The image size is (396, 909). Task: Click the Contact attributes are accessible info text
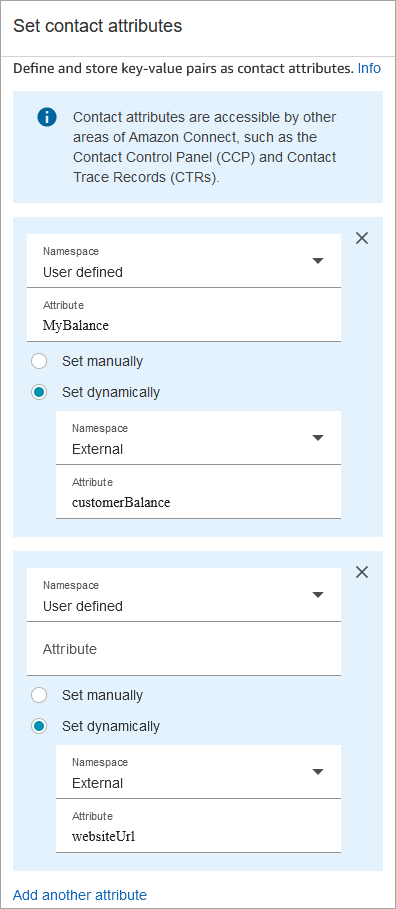coord(205,147)
